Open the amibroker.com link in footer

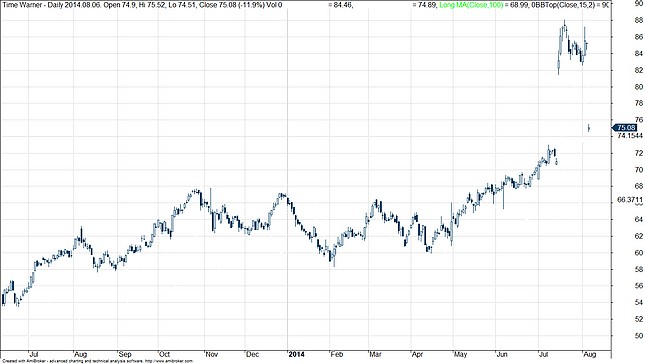(x=168, y=361)
